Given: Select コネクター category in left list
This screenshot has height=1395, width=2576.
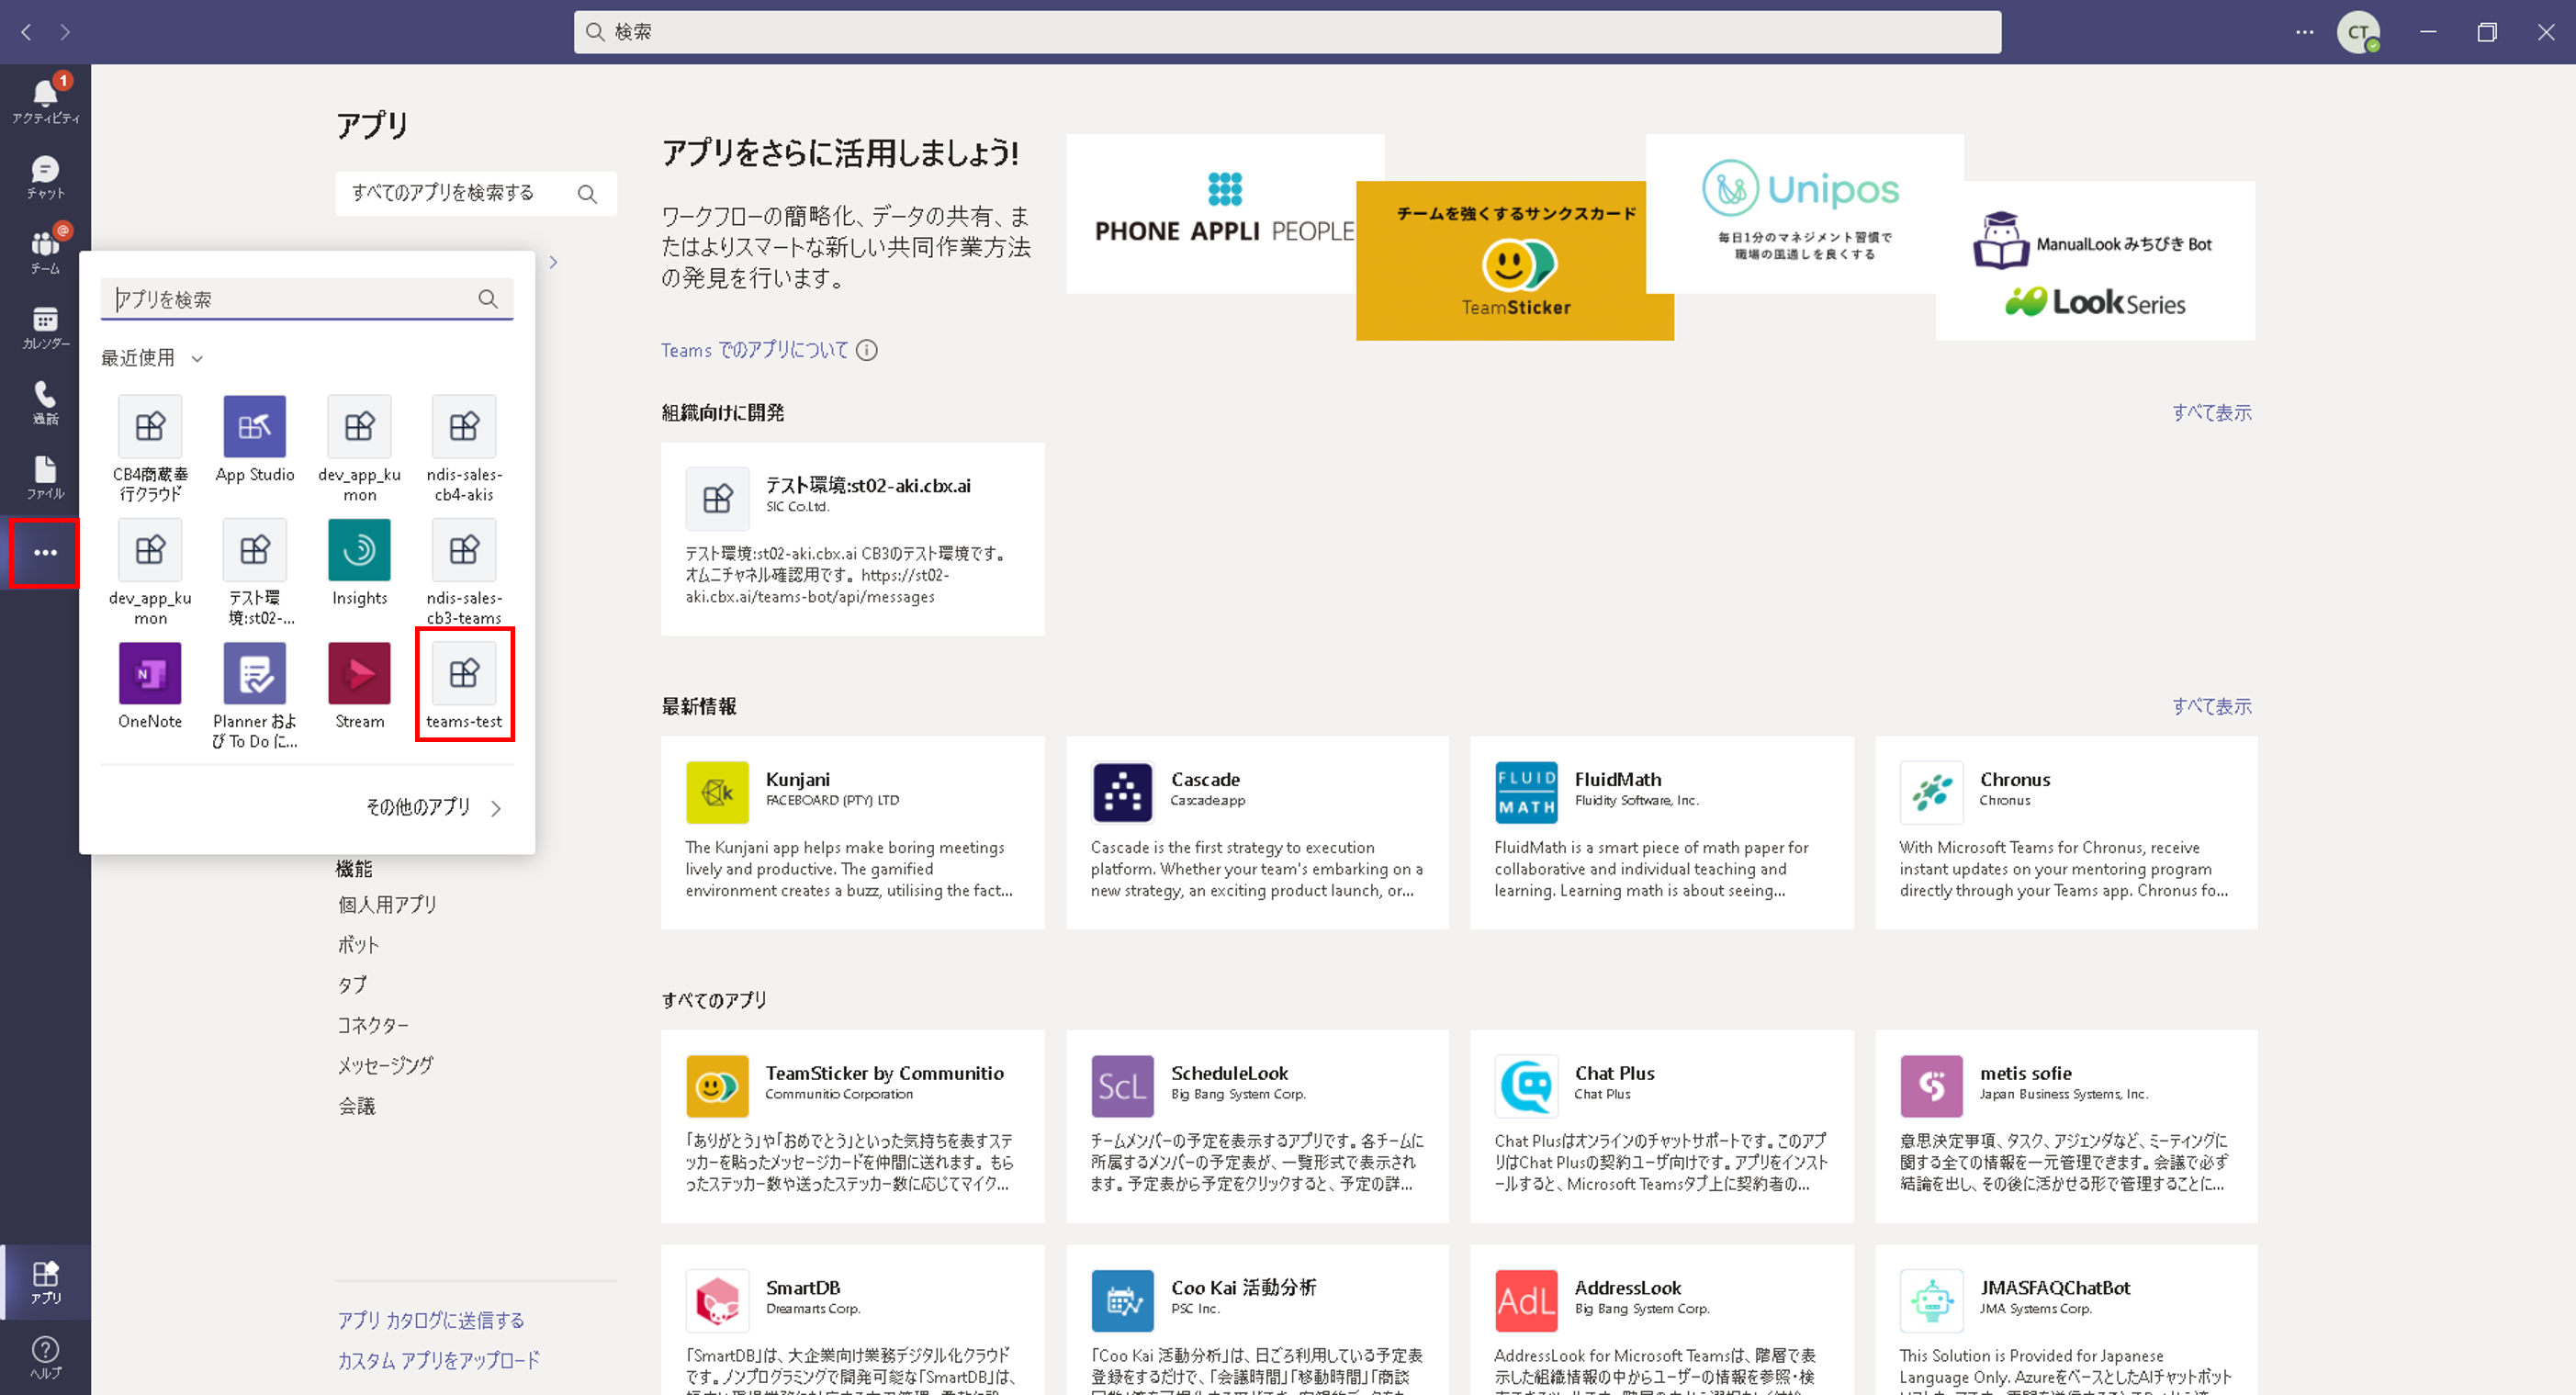Looking at the screenshot, I should coord(372,1025).
